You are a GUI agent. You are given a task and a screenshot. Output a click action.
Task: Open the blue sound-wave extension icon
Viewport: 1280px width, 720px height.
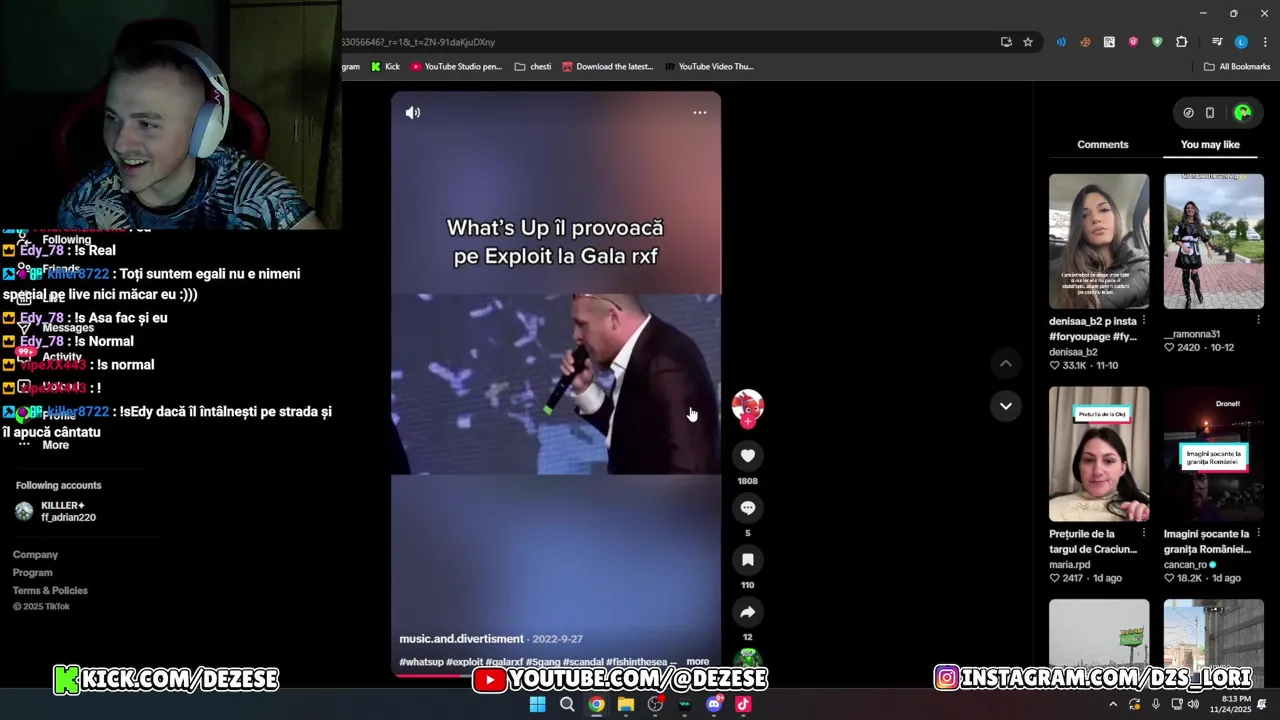tap(1061, 42)
